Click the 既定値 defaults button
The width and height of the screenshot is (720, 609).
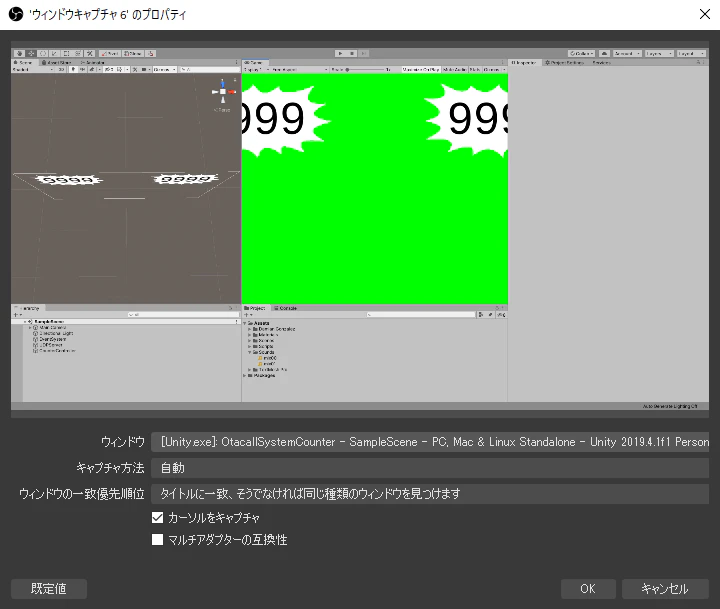click(x=49, y=588)
